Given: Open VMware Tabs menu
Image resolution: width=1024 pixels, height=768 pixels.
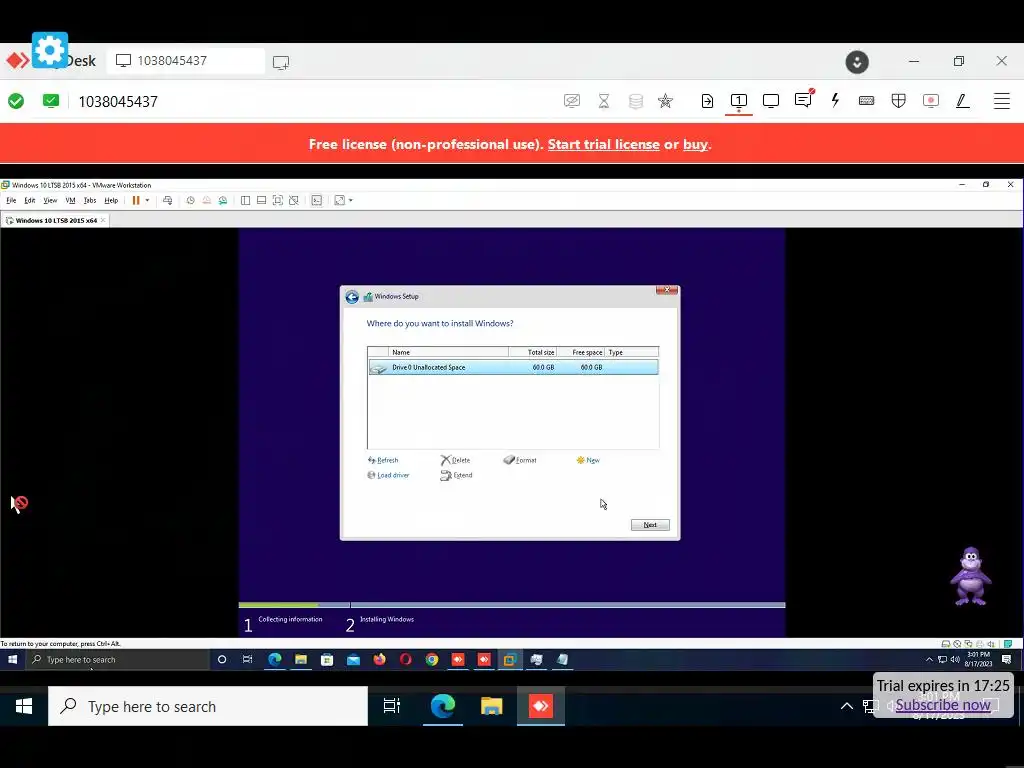Looking at the screenshot, I should pos(90,200).
